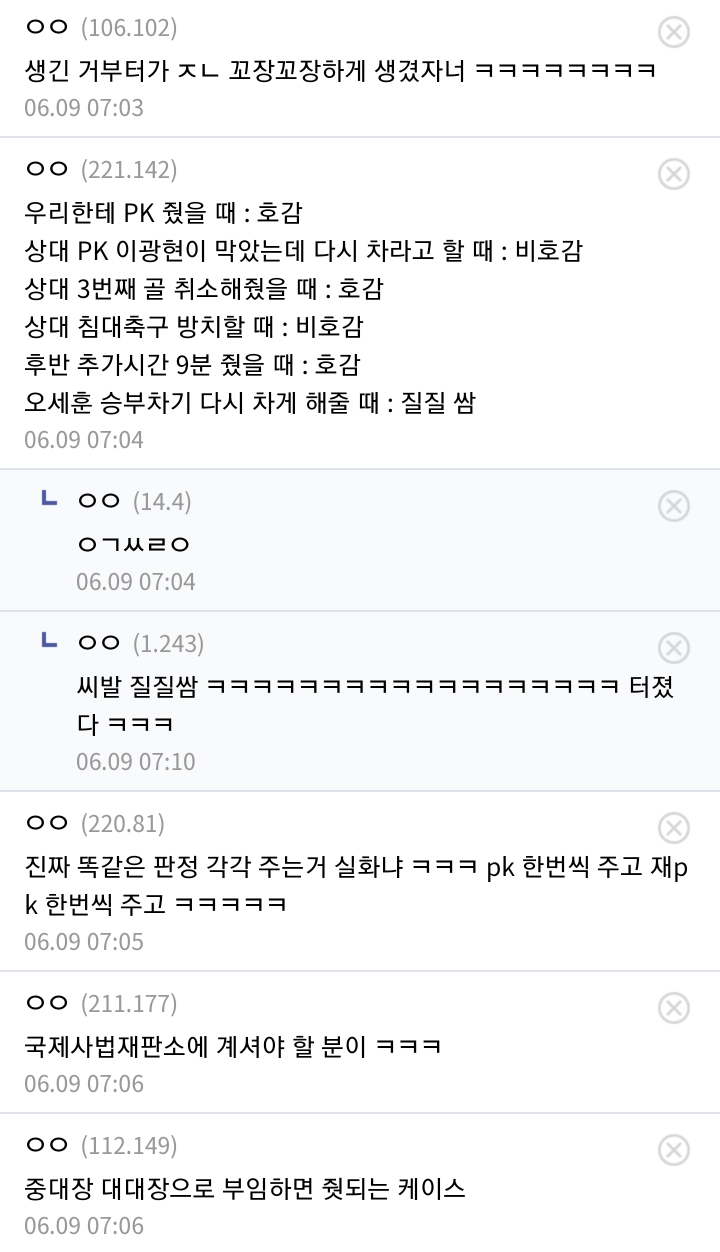
Task: Select the PK 호감/비호감 list comment
Action: 250,308
